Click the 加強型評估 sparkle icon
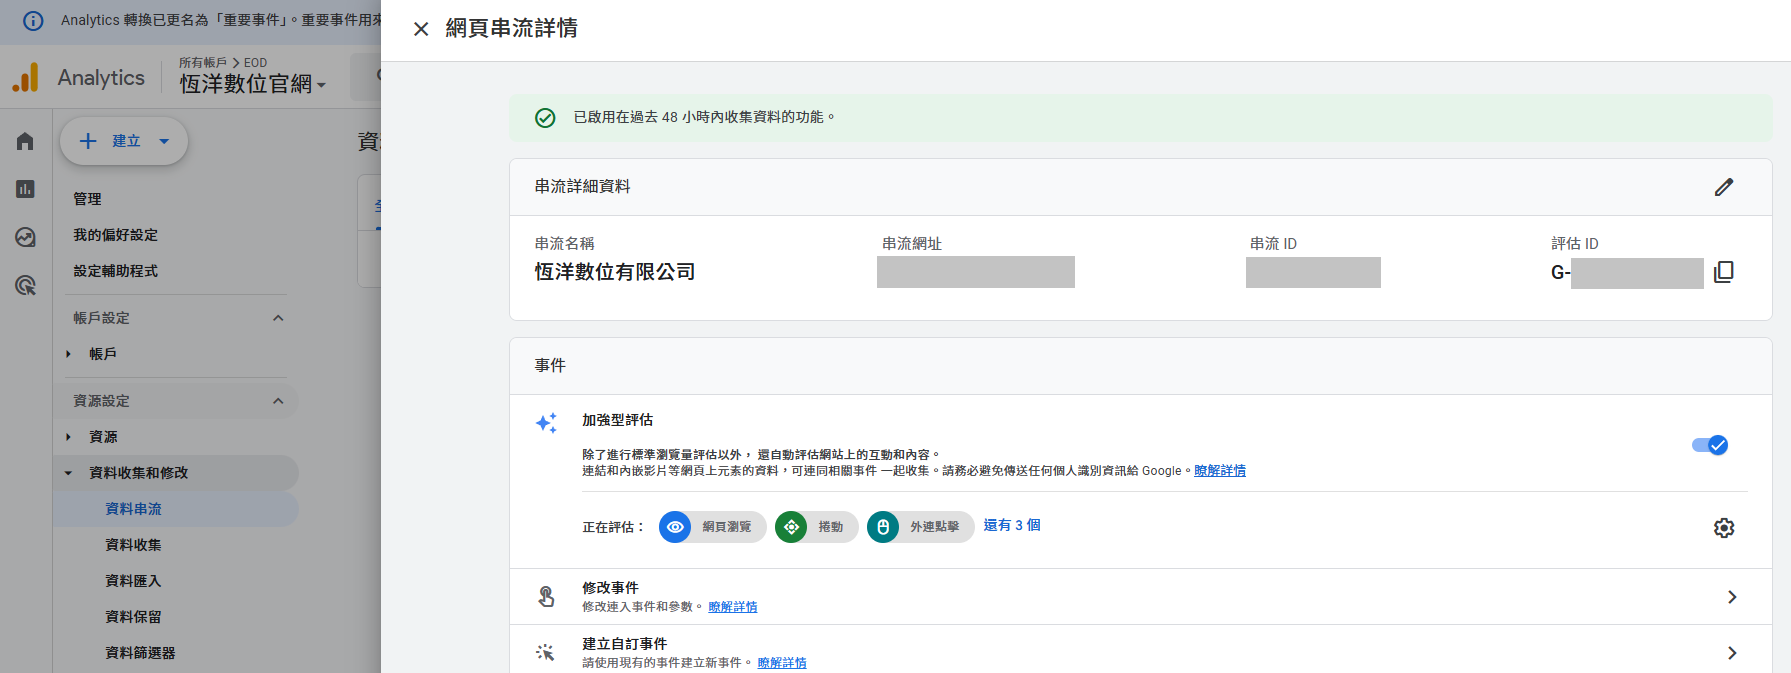This screenshot has width=1791, height=673. tap(546, 423)
